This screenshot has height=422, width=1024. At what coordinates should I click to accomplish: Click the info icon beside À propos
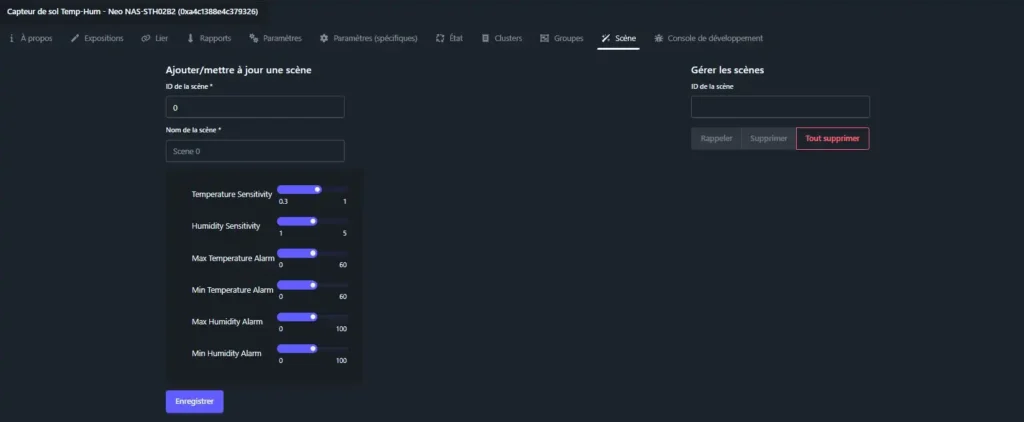(11, 39)
